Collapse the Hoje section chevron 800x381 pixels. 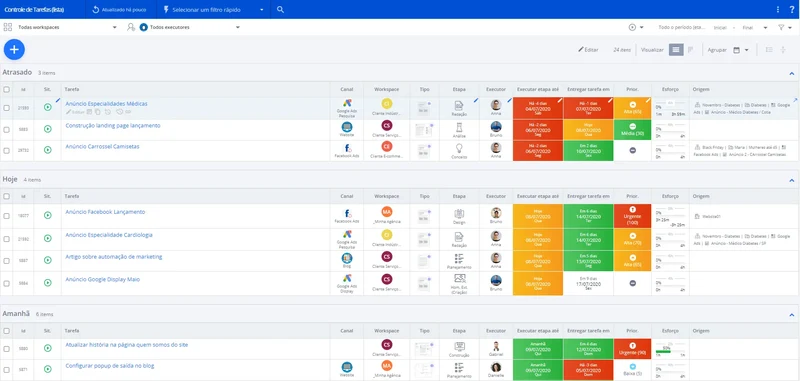[x=792, y=181]
